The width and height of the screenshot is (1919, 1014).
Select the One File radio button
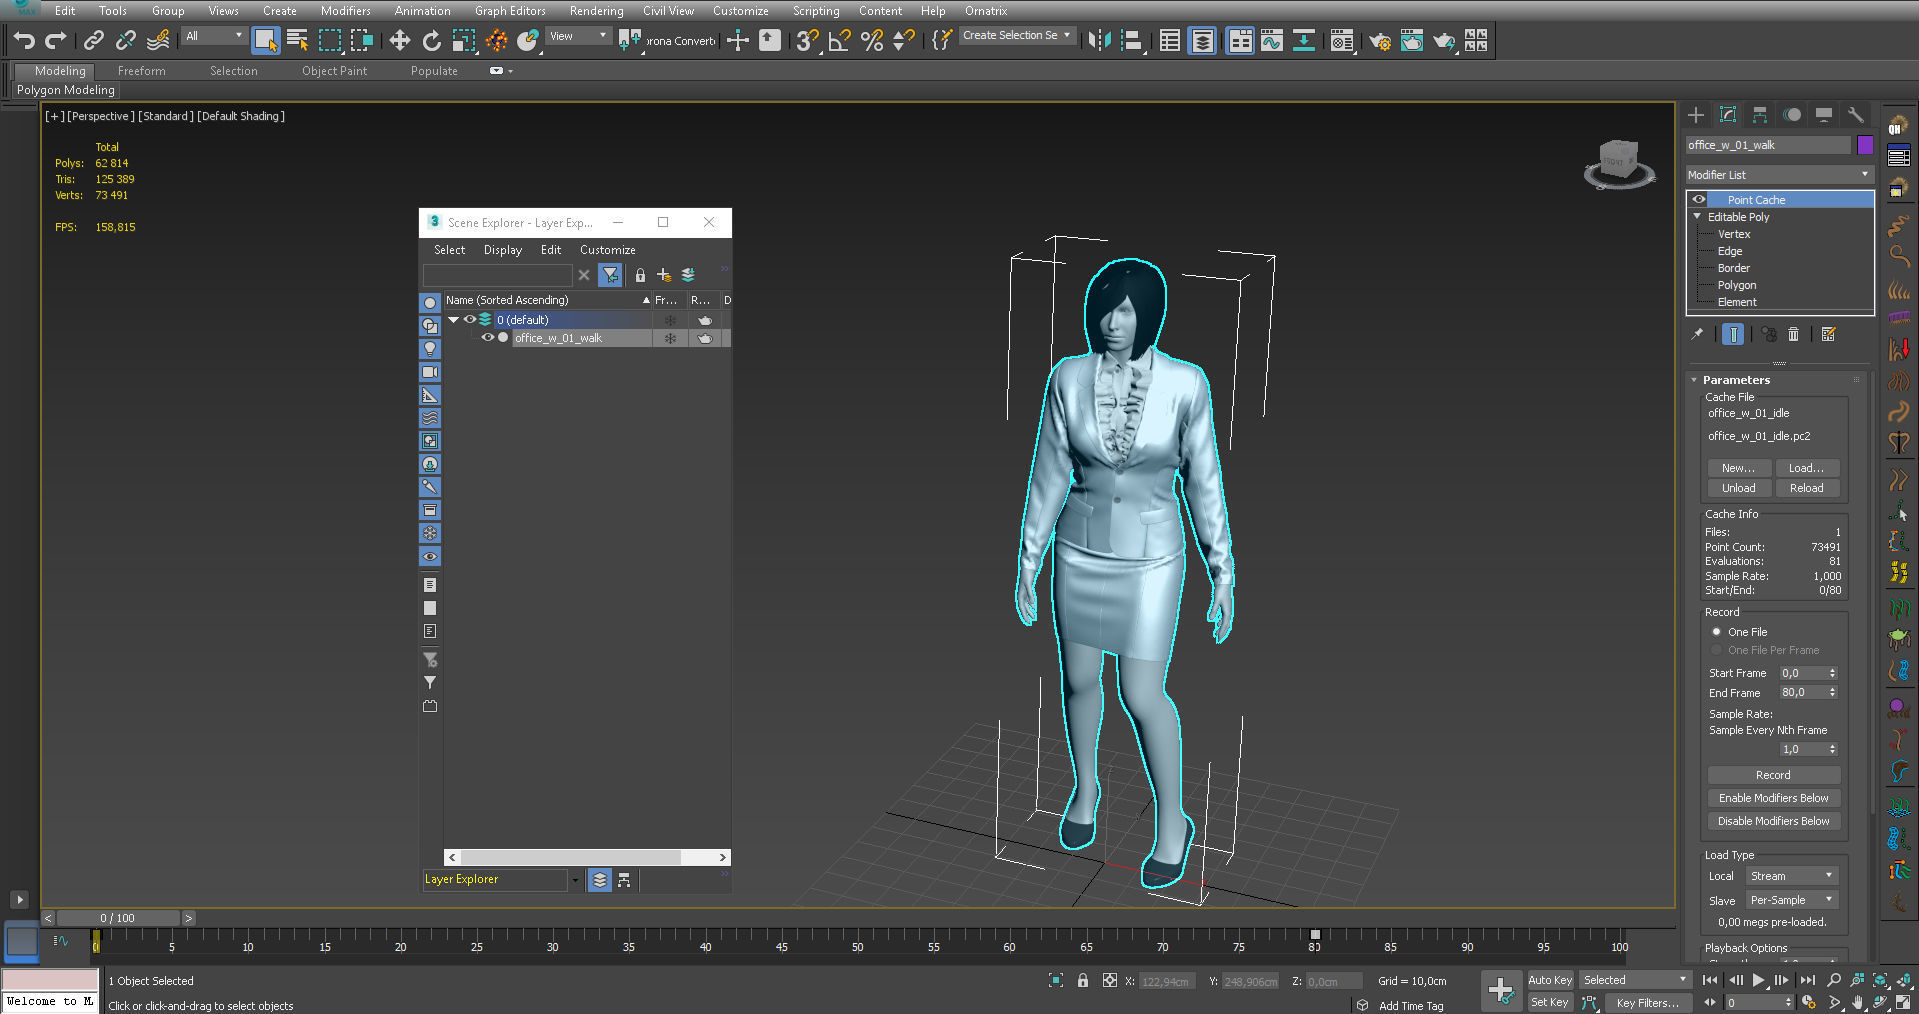click(1717, 632)
